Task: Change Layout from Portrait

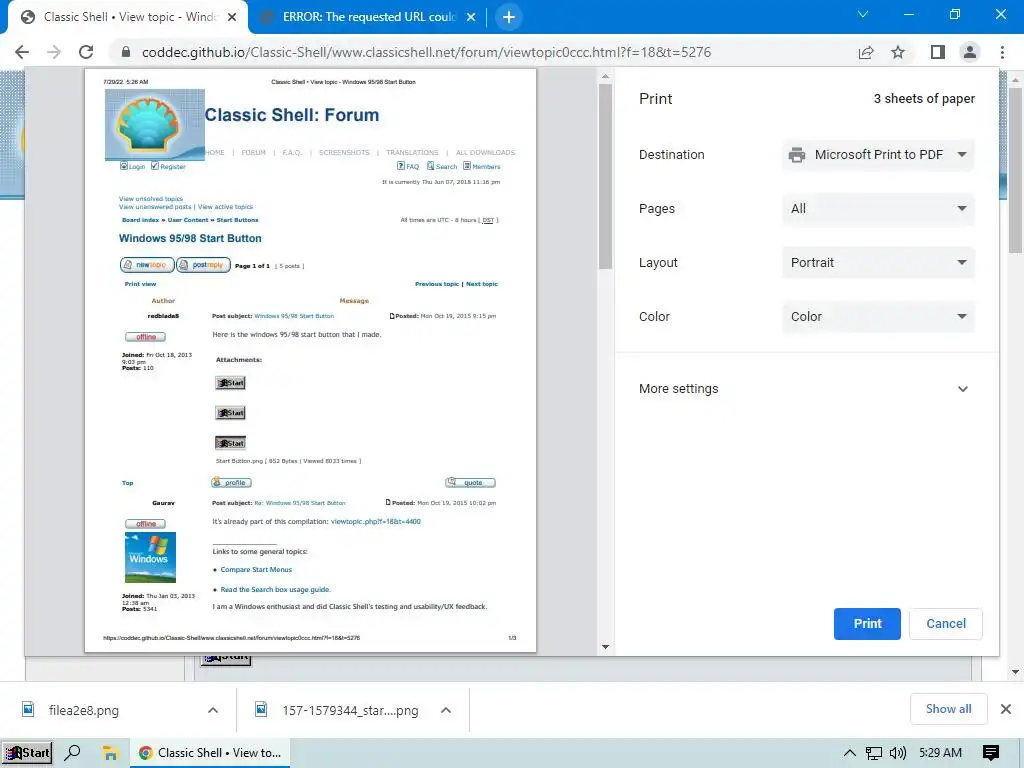Action: (878, 263)
